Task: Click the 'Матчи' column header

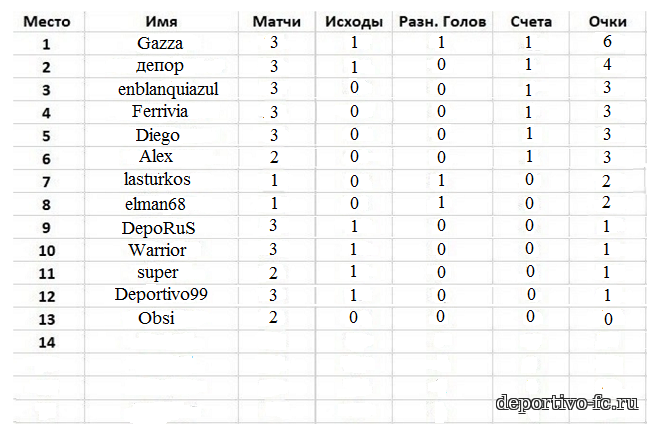Action: 276,22
